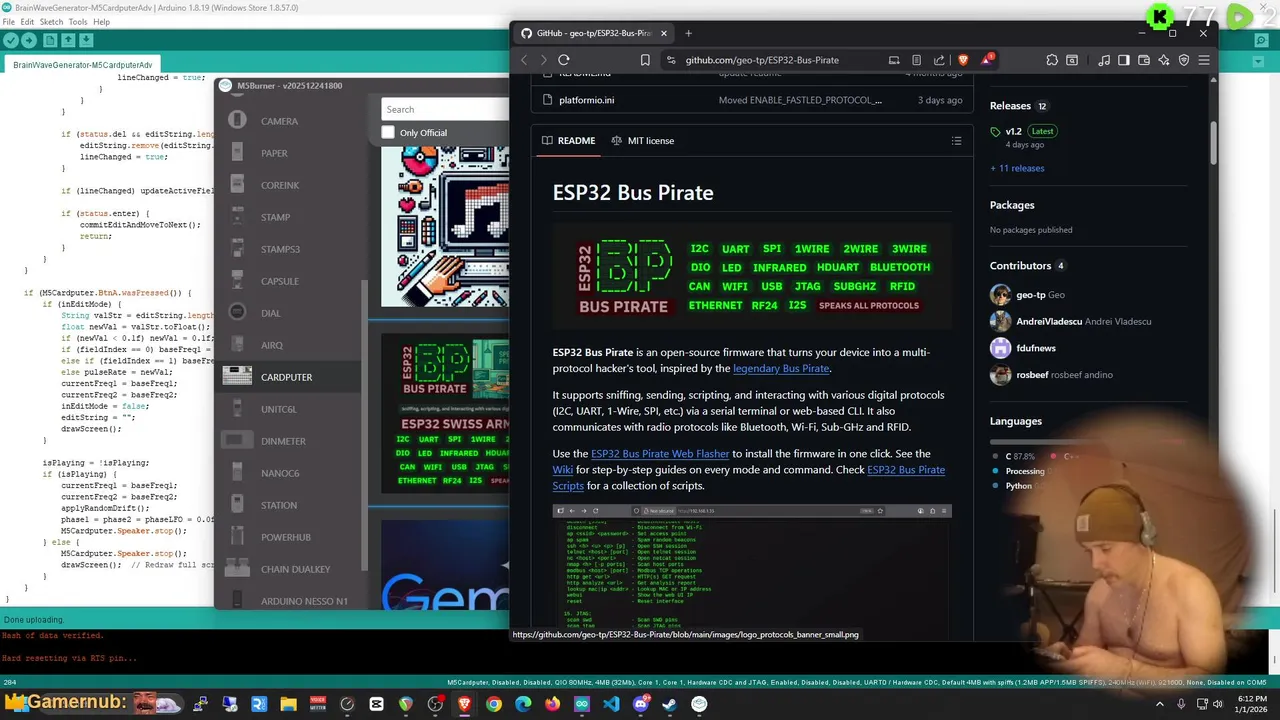
Task: Click the music note playlist icon
Action: (1104, 60)
